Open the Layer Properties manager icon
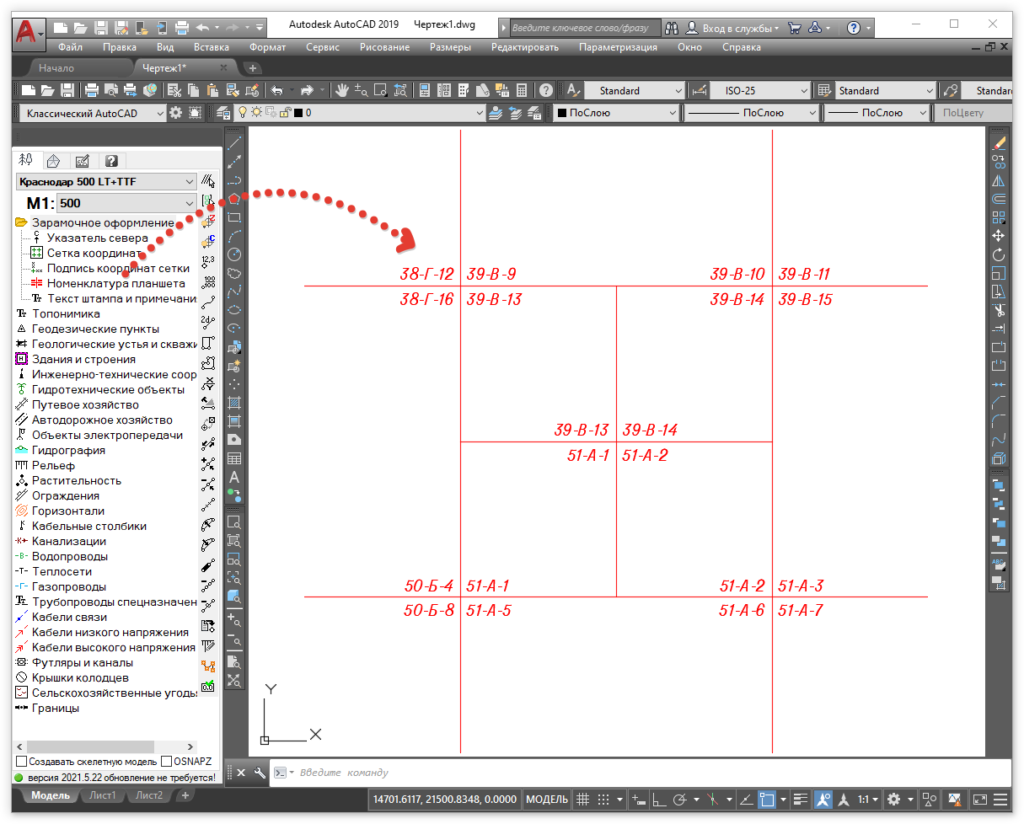The width and height of the screenshot is (1024, 824). point(224,113)
